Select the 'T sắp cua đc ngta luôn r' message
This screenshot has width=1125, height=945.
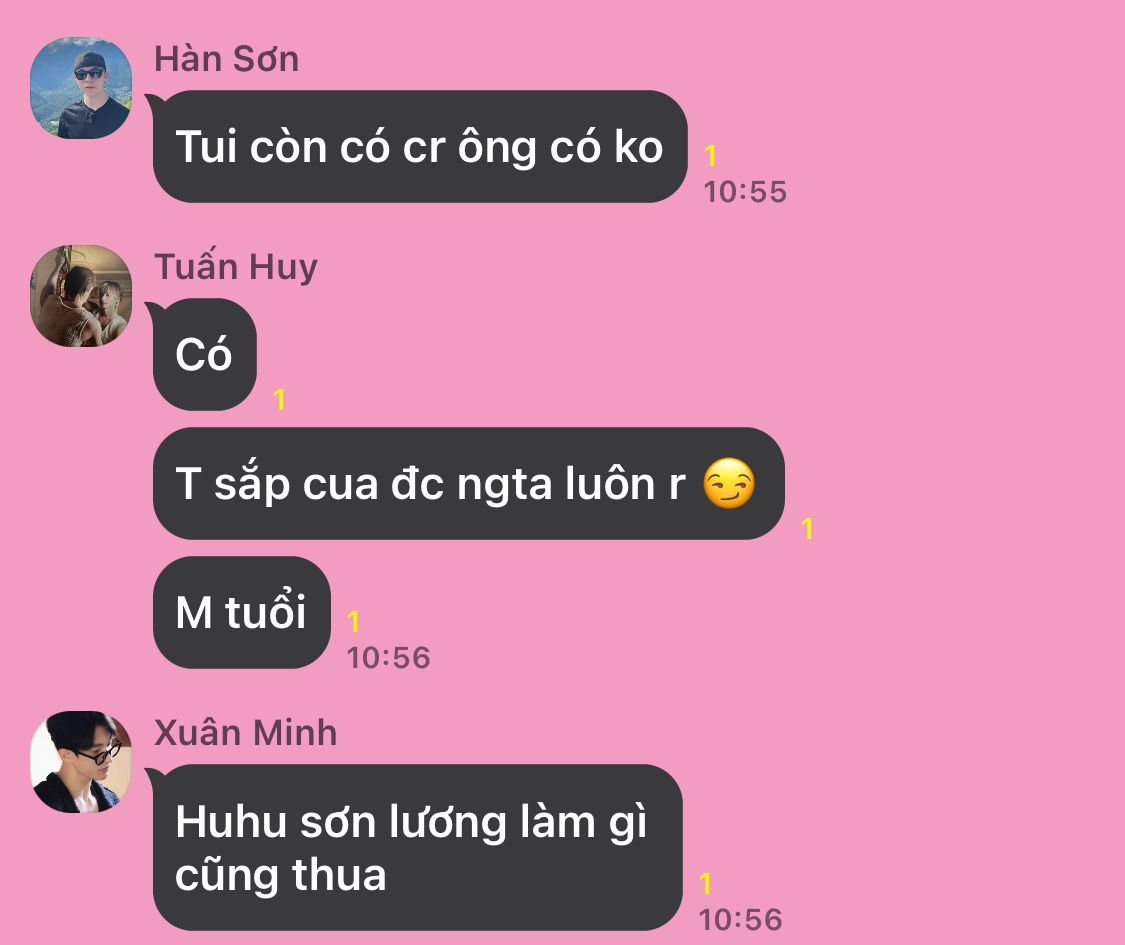click(469, 484)
